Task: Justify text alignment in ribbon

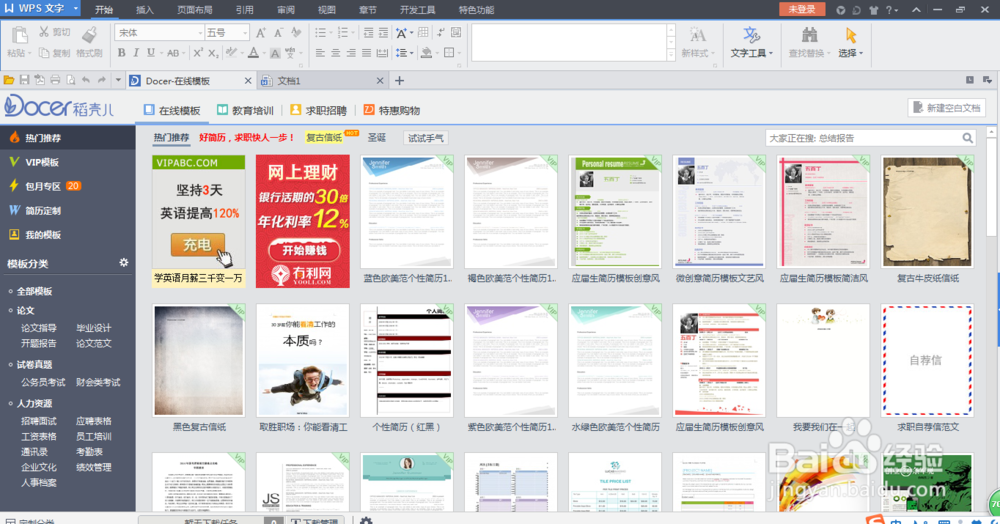Action: tap(366, 53)
